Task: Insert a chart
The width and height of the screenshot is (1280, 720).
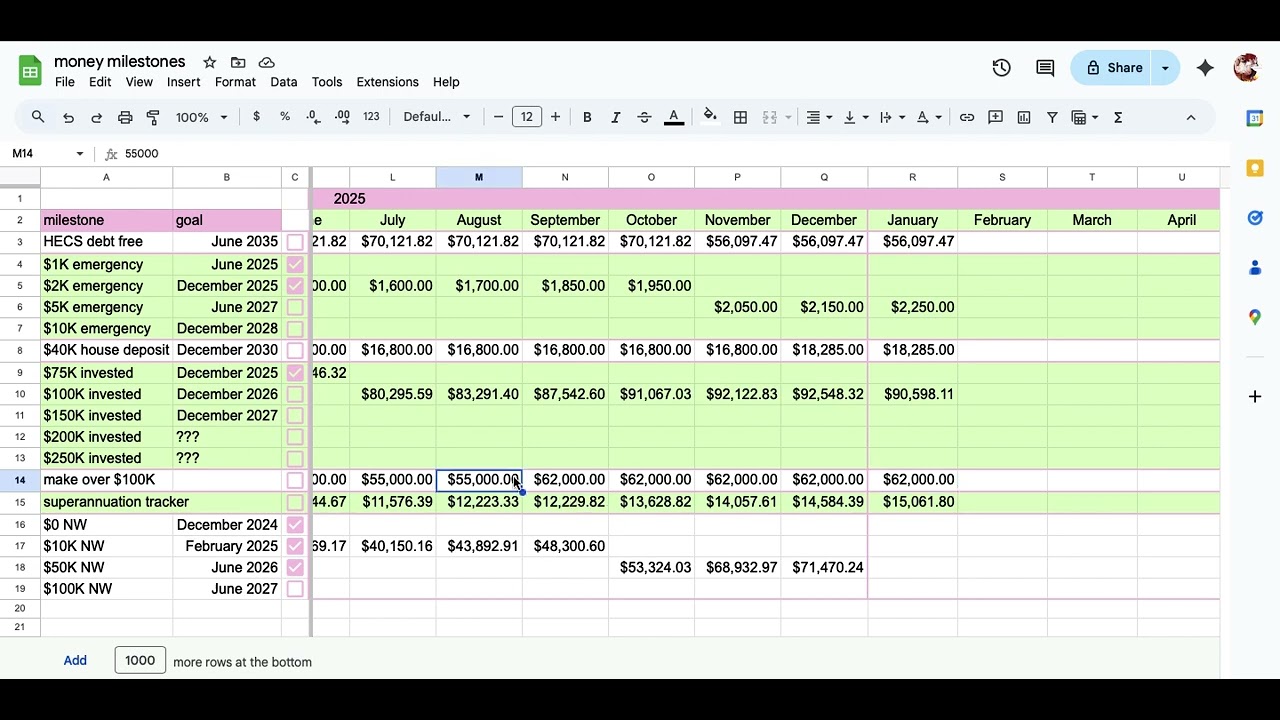Action: pyautogui.click(x=1024, y=117)
